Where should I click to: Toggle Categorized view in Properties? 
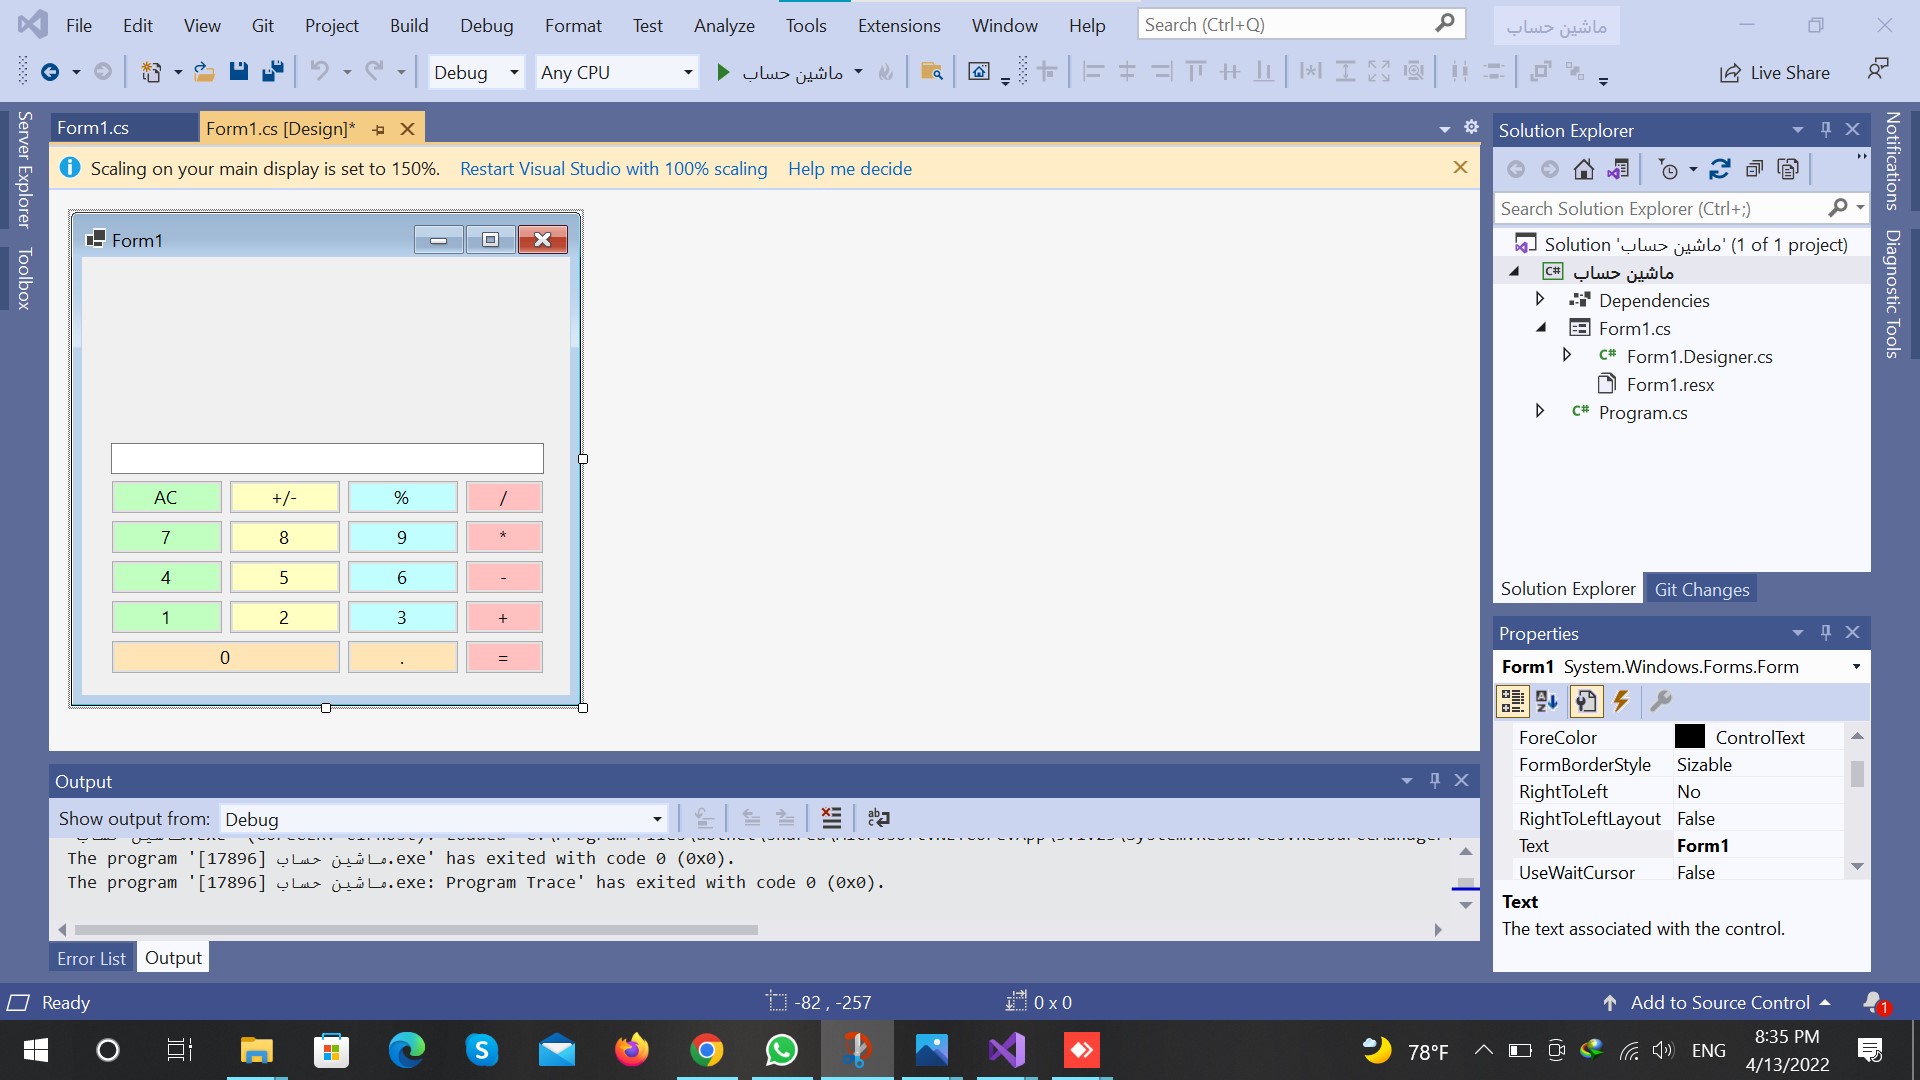click(x=1512, y=701)
